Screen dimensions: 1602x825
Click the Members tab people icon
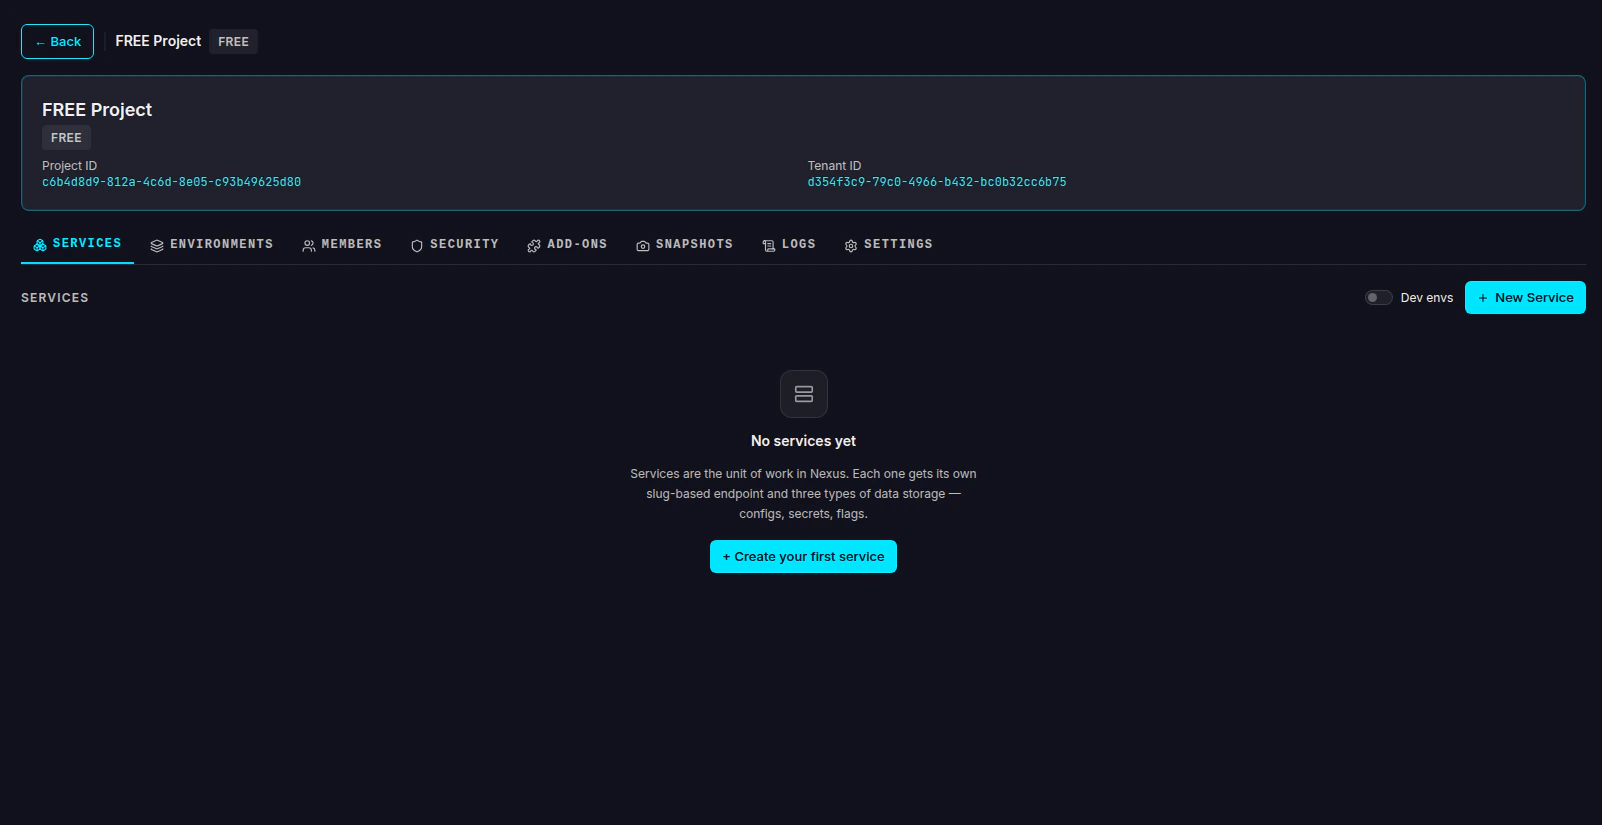click(309, 246)
